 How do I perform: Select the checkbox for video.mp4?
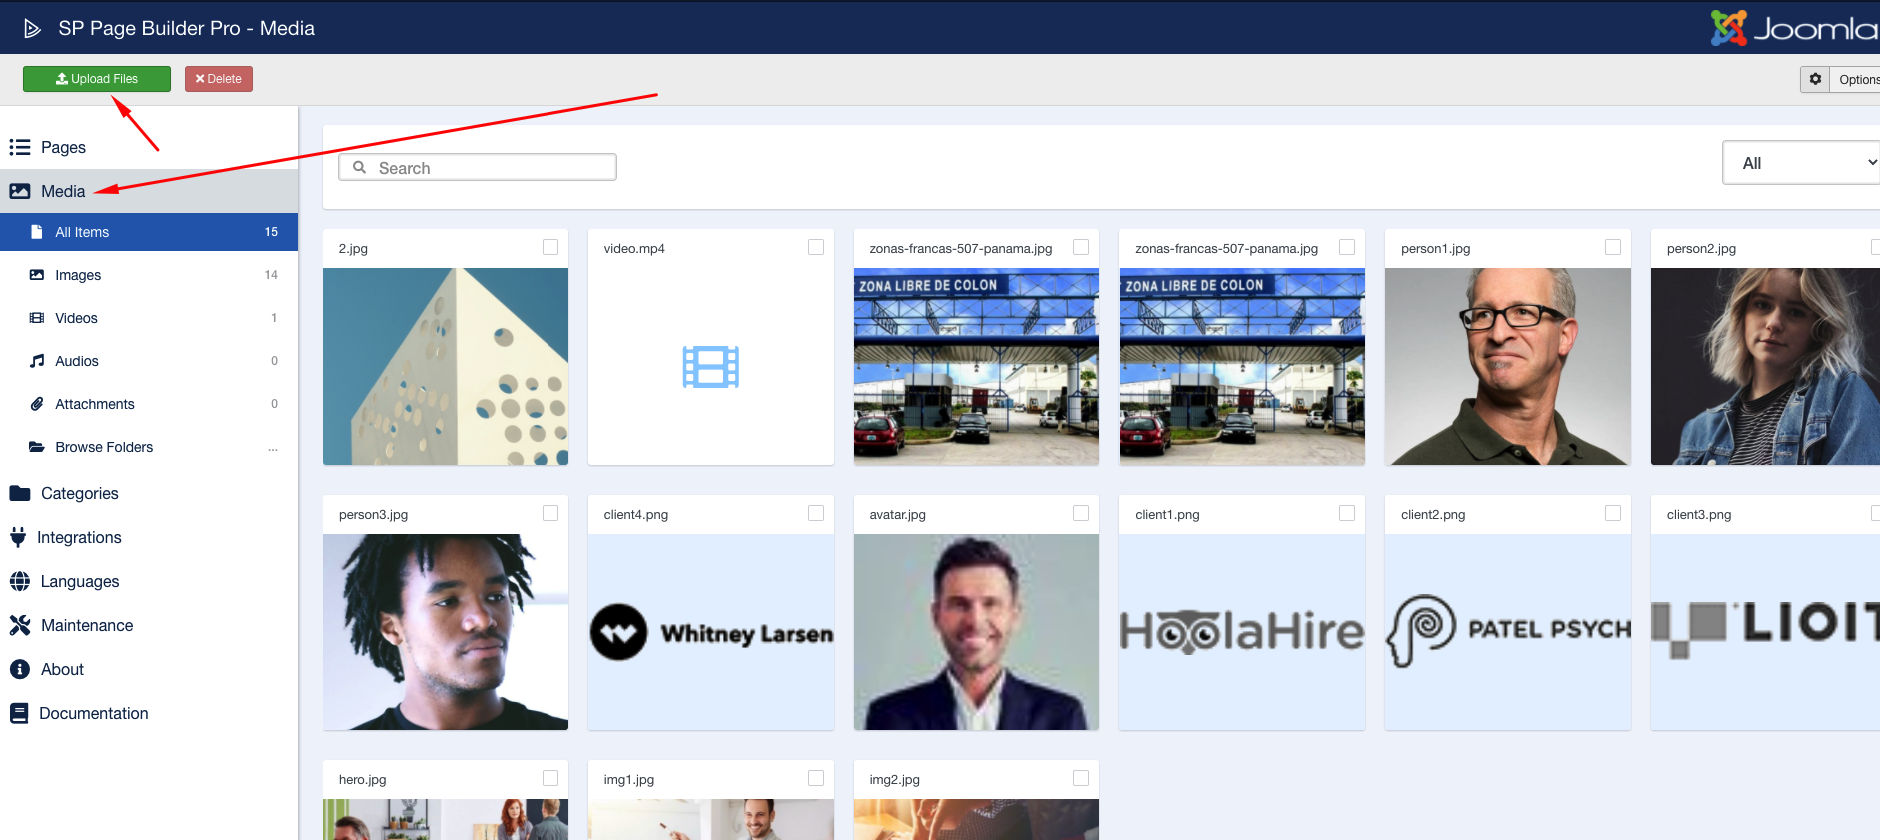point(816,247)
